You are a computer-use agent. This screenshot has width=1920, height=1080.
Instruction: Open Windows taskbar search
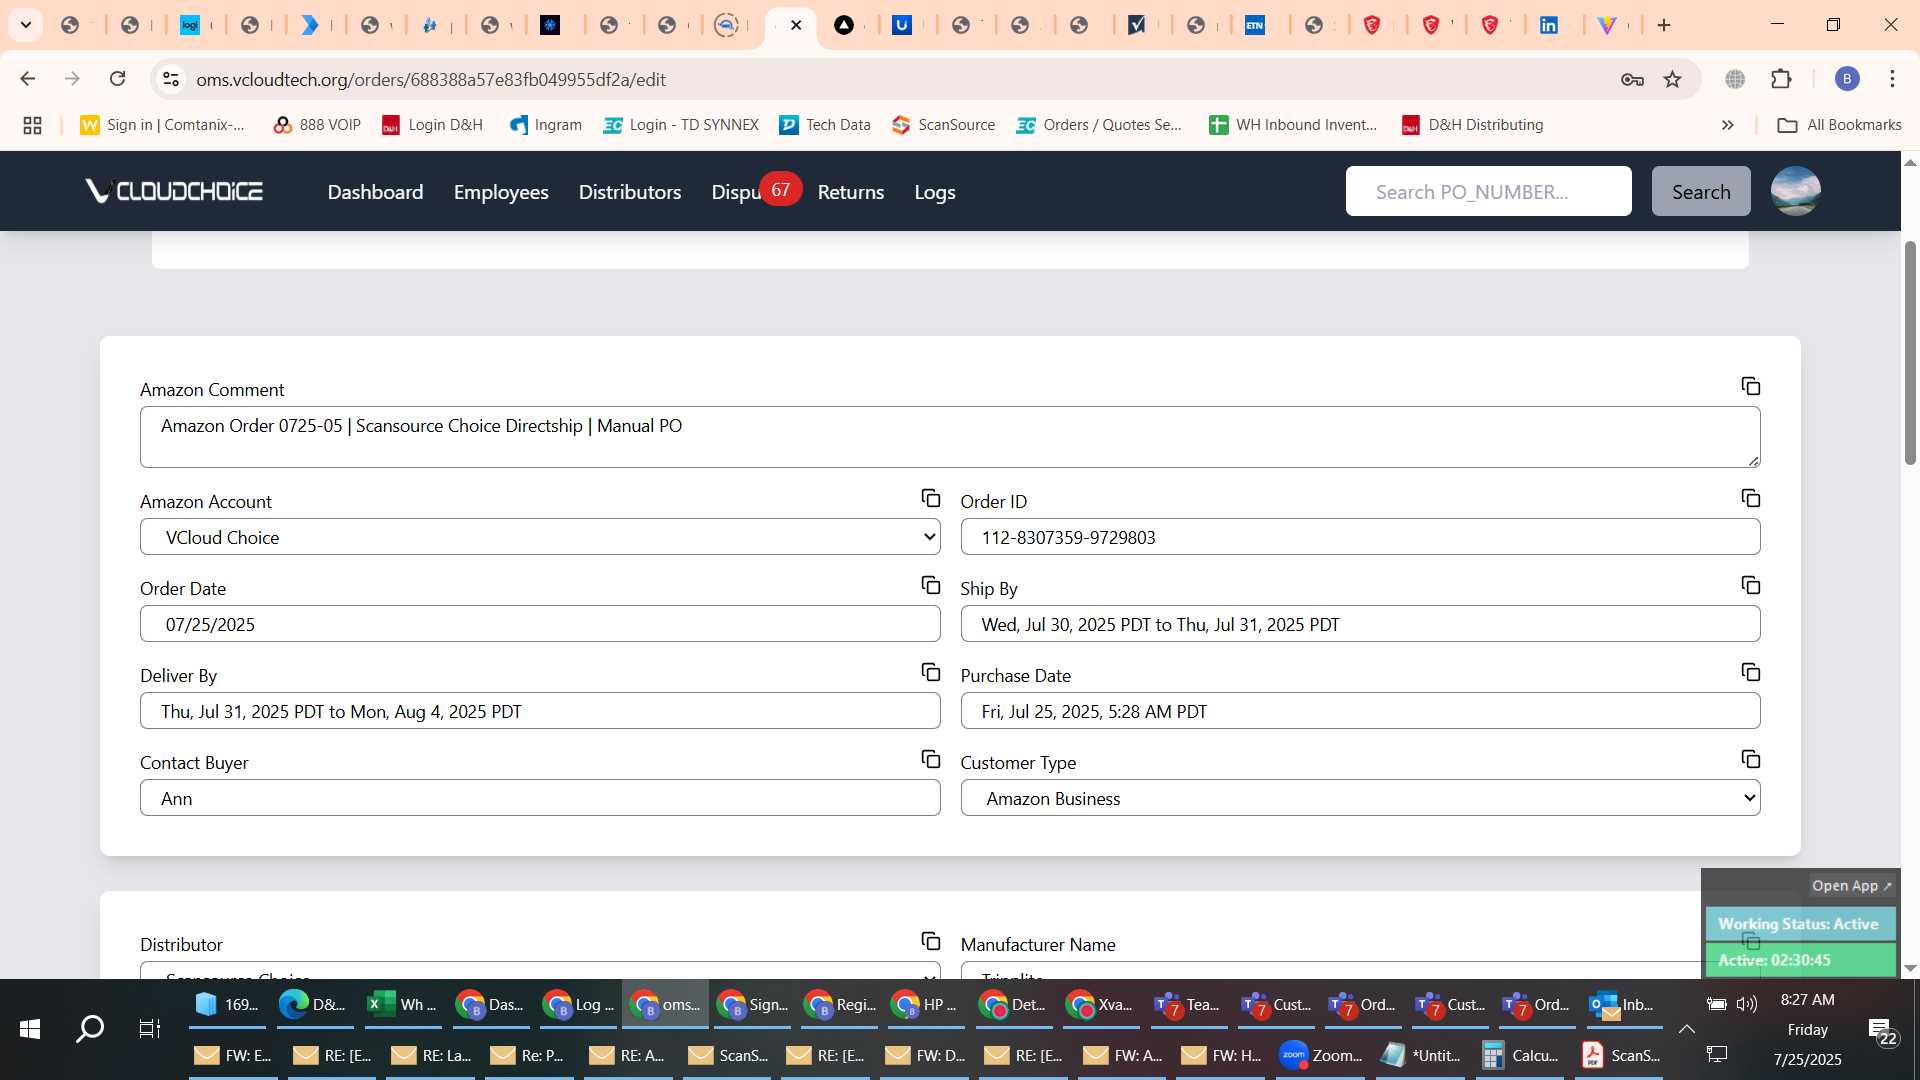[90, 1028]
